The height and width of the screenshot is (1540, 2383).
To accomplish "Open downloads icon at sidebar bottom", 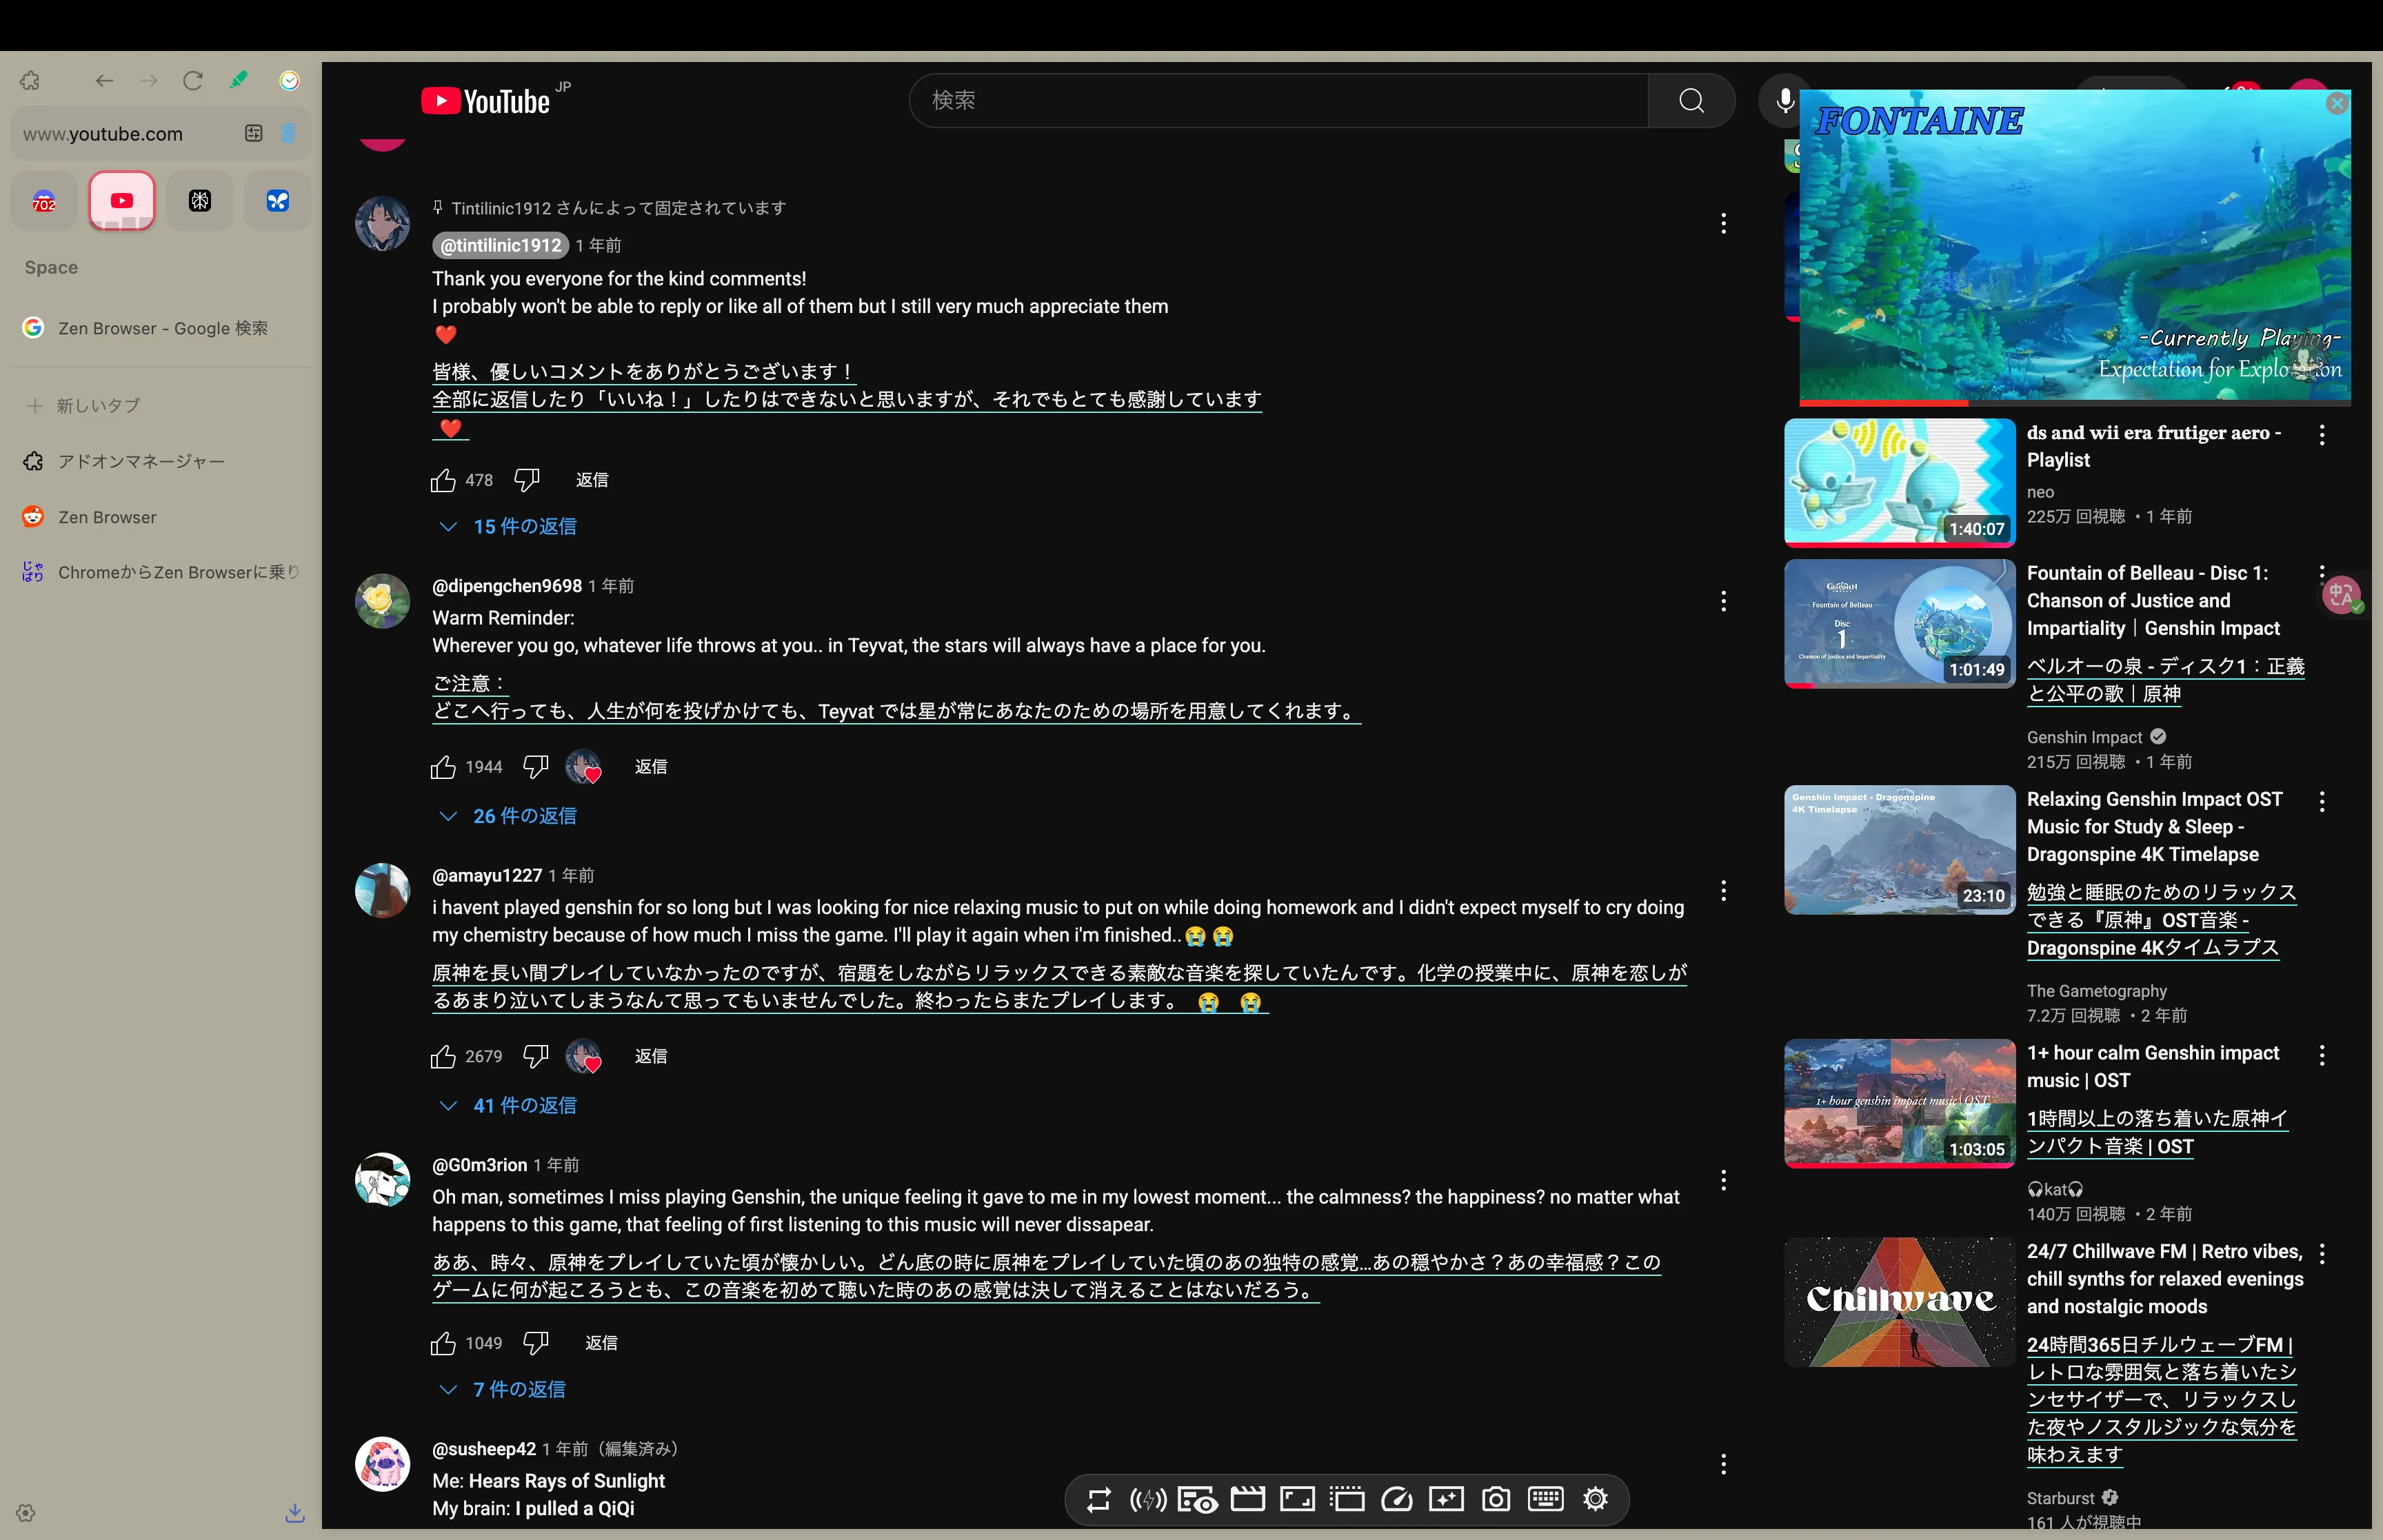I will coord(295,1513).
